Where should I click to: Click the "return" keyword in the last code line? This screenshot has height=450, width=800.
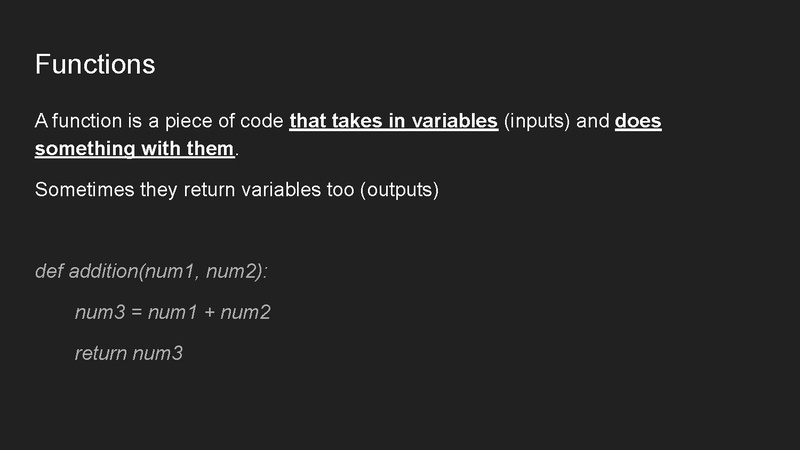(x=101, y=353)
